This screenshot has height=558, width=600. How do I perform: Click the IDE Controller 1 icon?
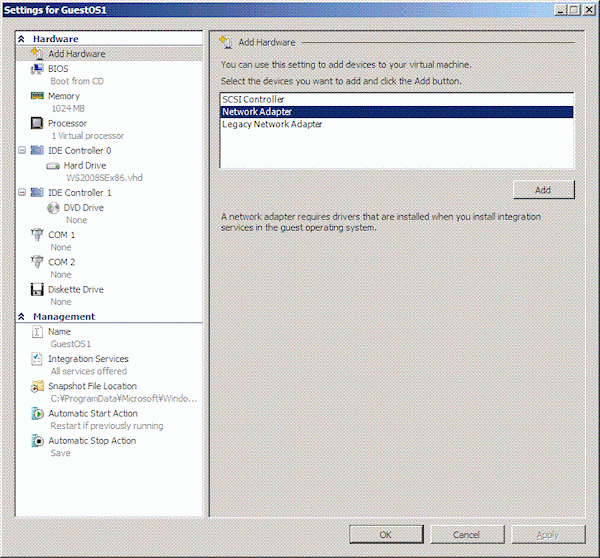click(x=37, y=193)
